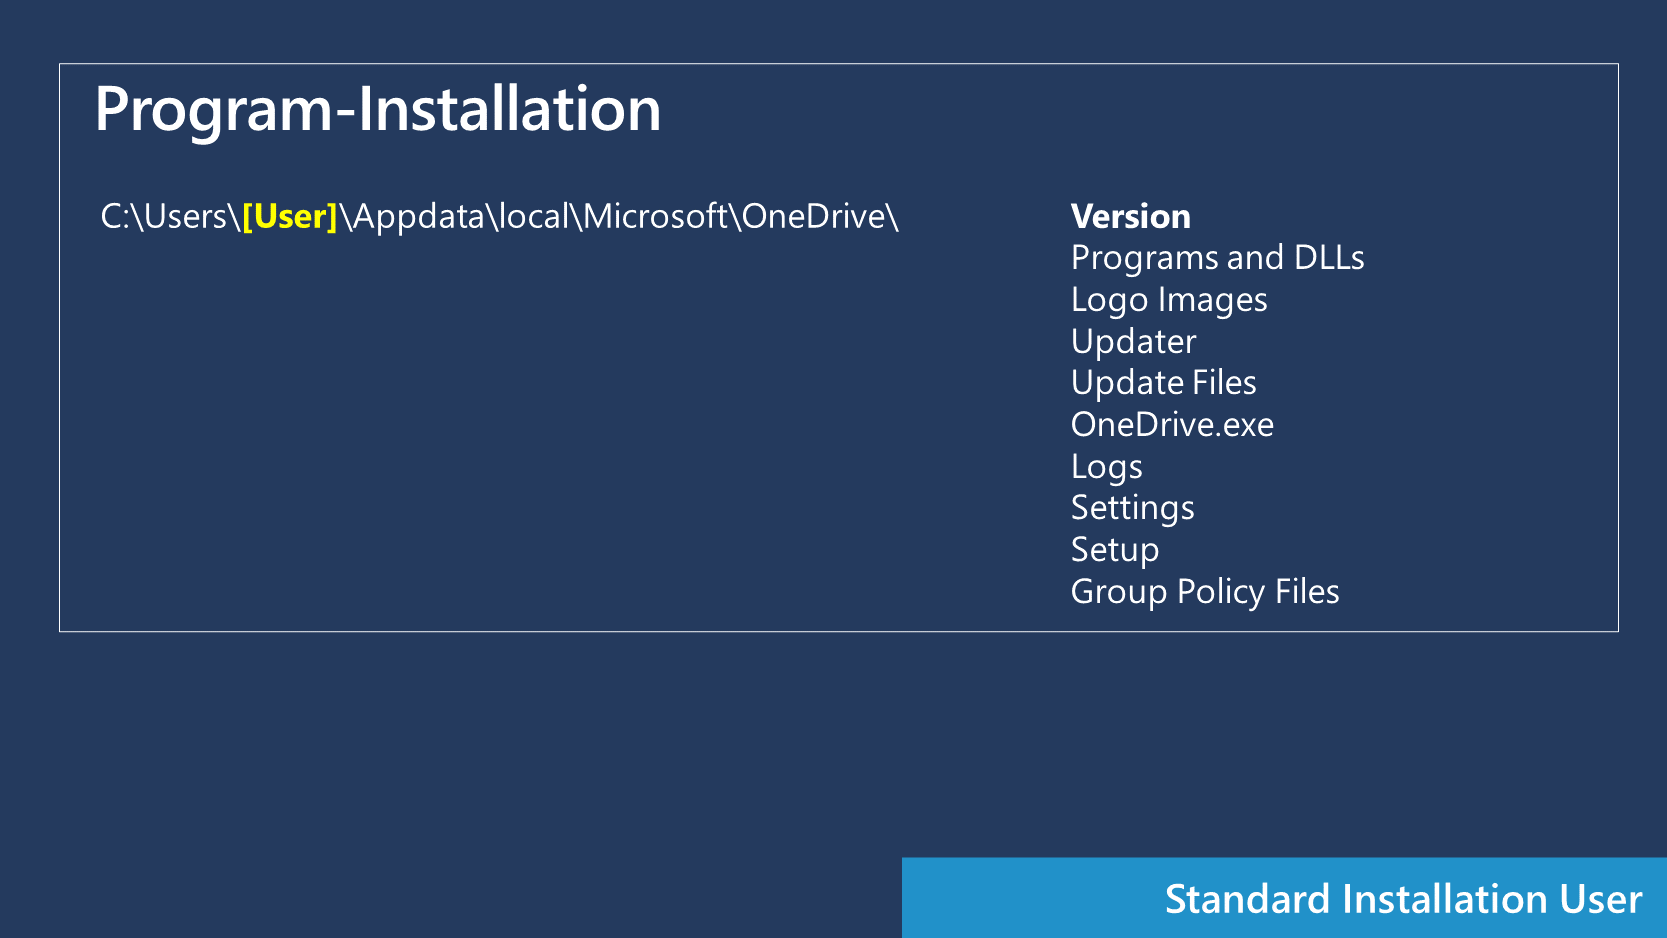Click the yellow [User] placeholder text

pyautogui.click(x=288, y=216)
